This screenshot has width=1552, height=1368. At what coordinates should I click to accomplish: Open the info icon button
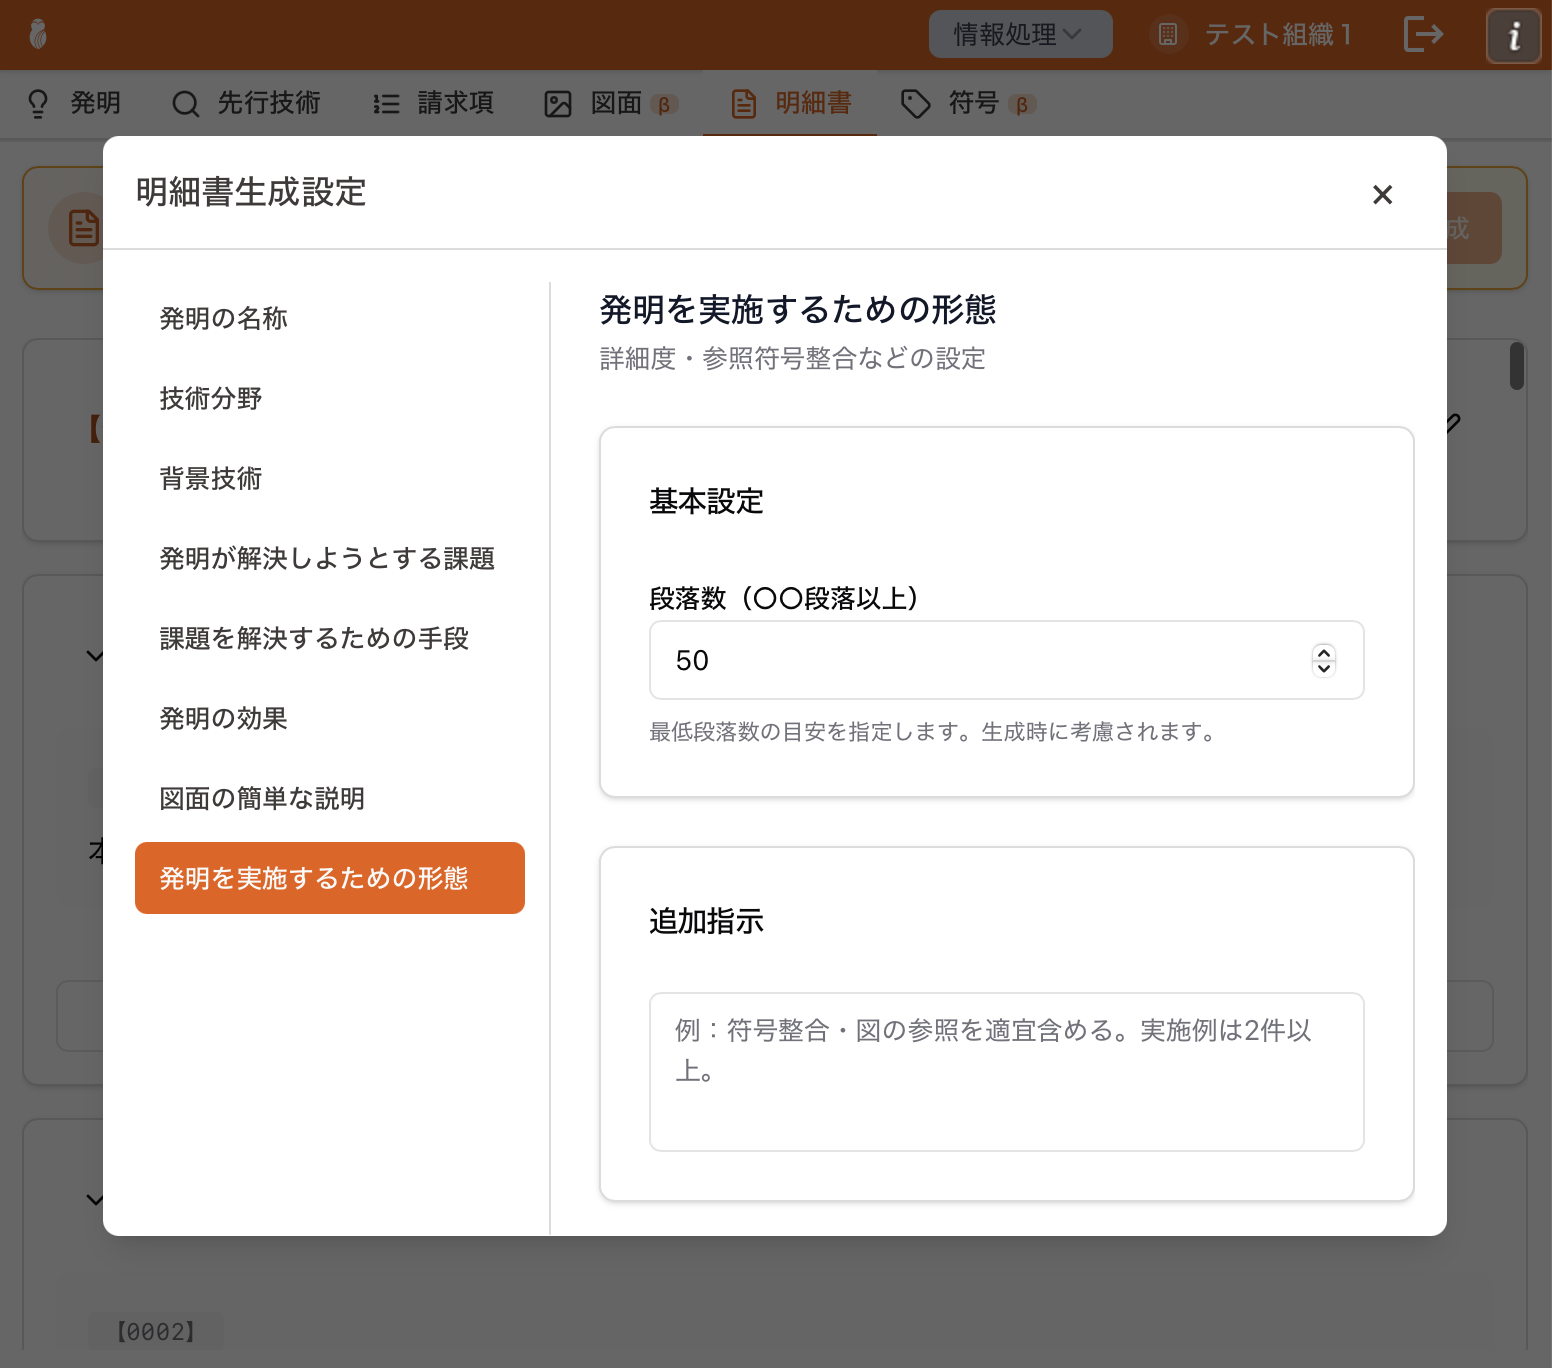click(x=1513, y=36)
